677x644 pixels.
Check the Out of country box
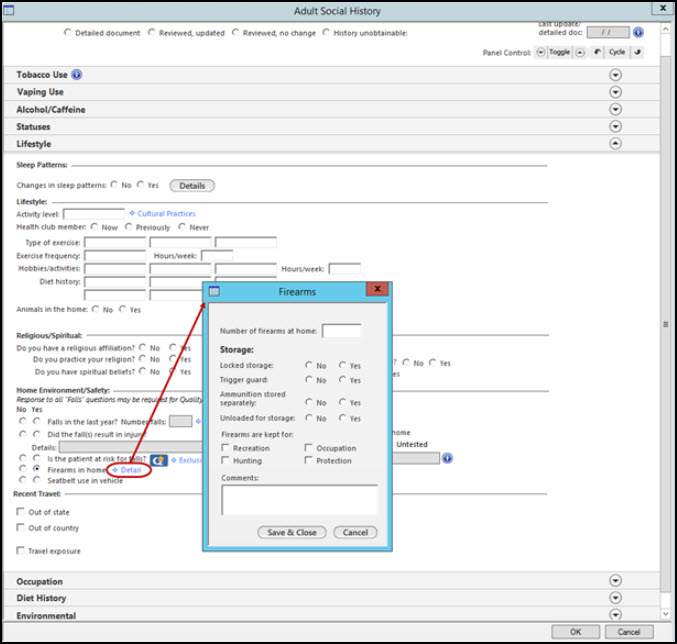pyautogui.click(x=20, y=527)
